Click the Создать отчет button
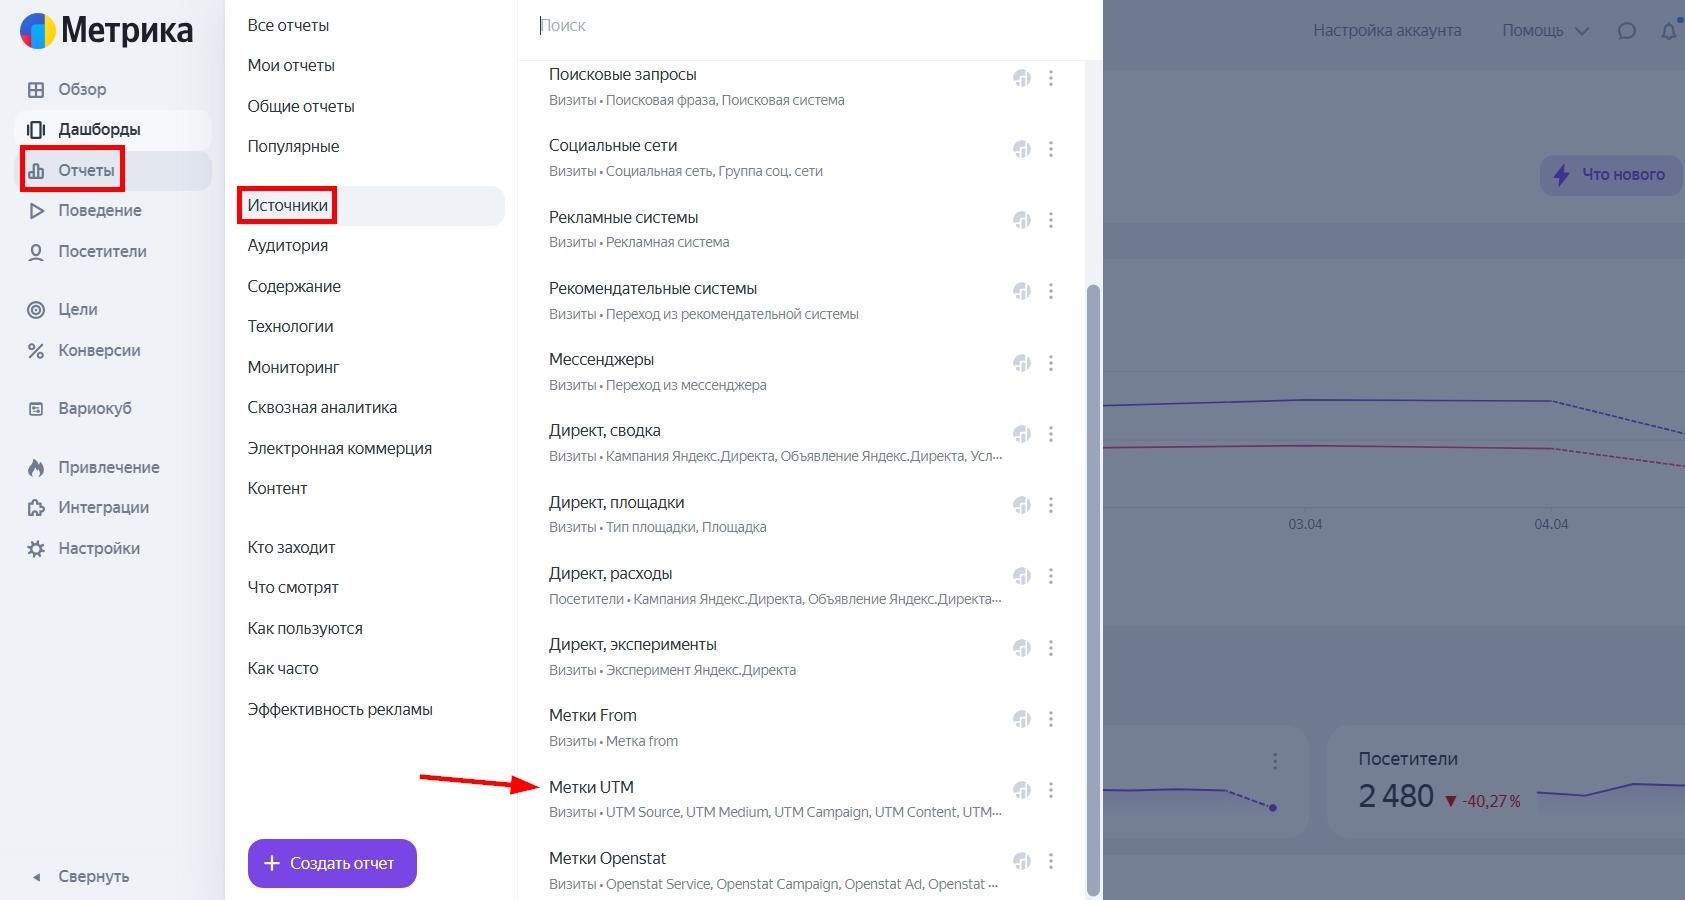The height and width of the screenshot is (900, 1685). pos(332,863)
